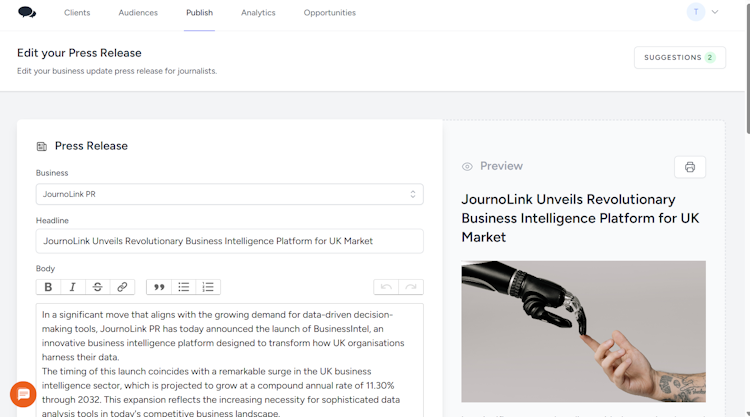The width and height of the screenshot is (750, 417).
Task: Click the speech bubble logo icon
Action: pos(27,12)
